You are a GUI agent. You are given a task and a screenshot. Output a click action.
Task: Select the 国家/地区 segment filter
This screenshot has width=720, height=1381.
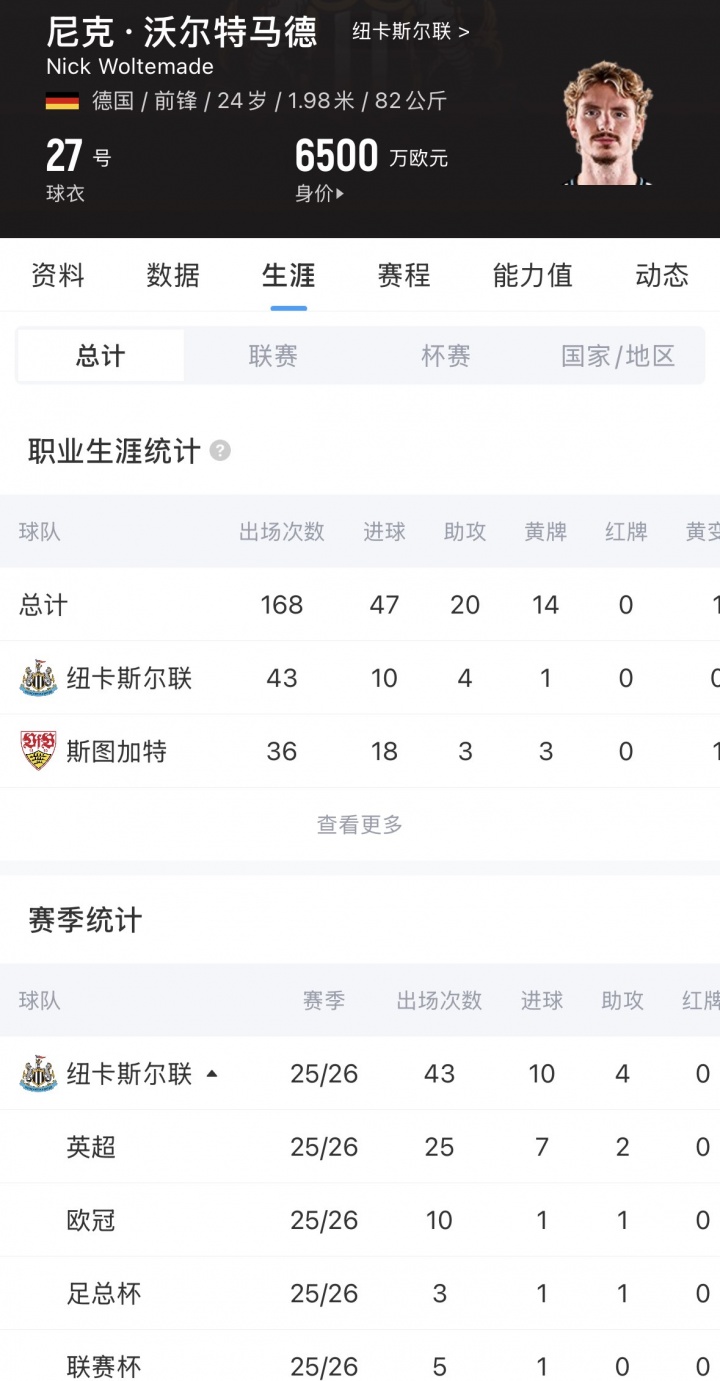(618, 356)
